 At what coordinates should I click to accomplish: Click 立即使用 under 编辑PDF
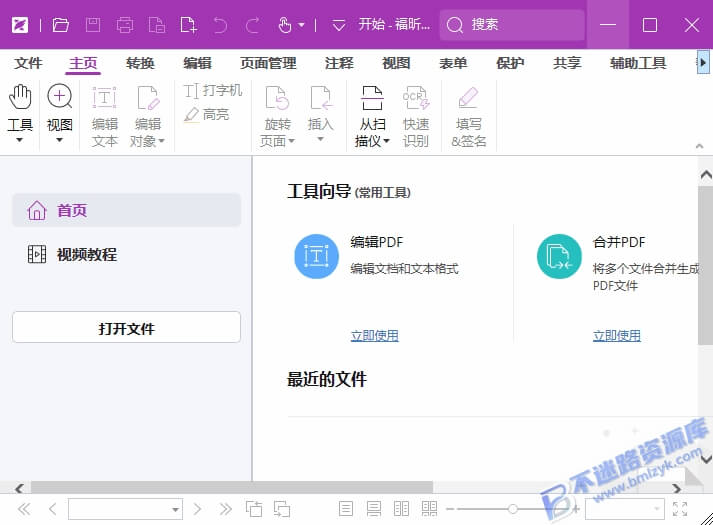(x=375, y=336)
